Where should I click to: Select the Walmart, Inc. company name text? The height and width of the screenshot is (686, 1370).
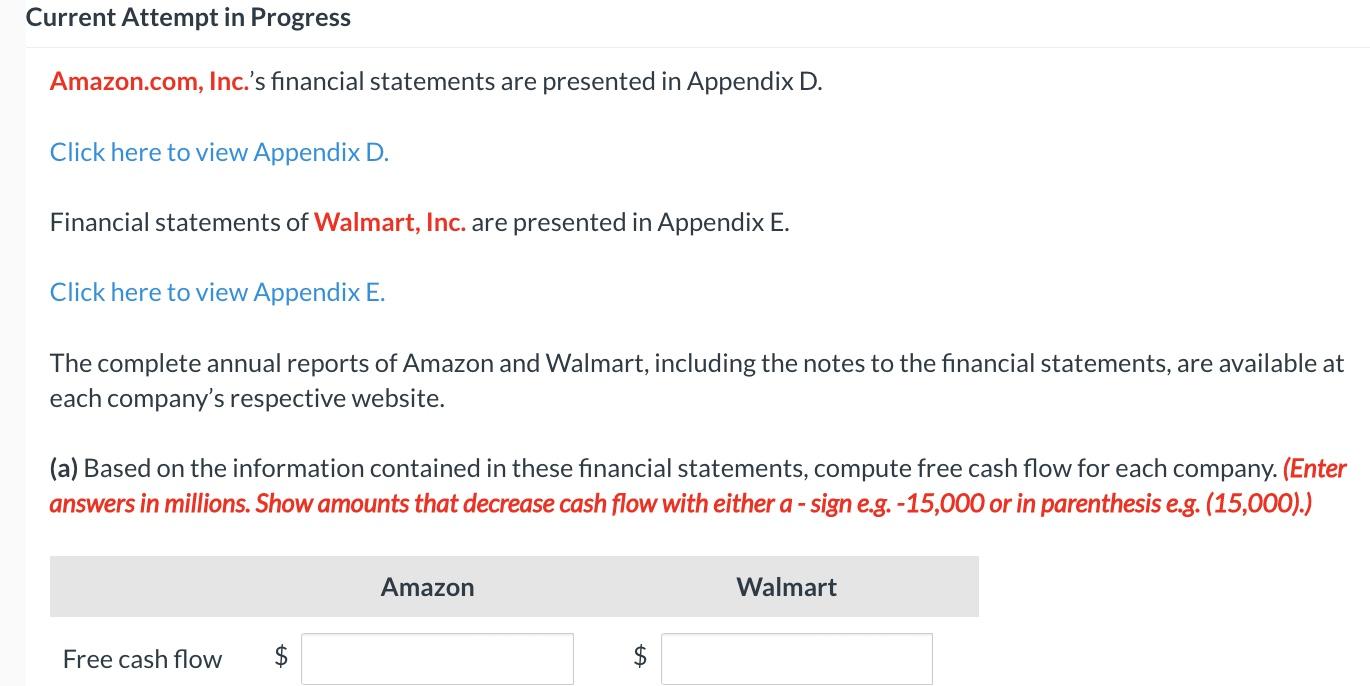coord(390,222)
